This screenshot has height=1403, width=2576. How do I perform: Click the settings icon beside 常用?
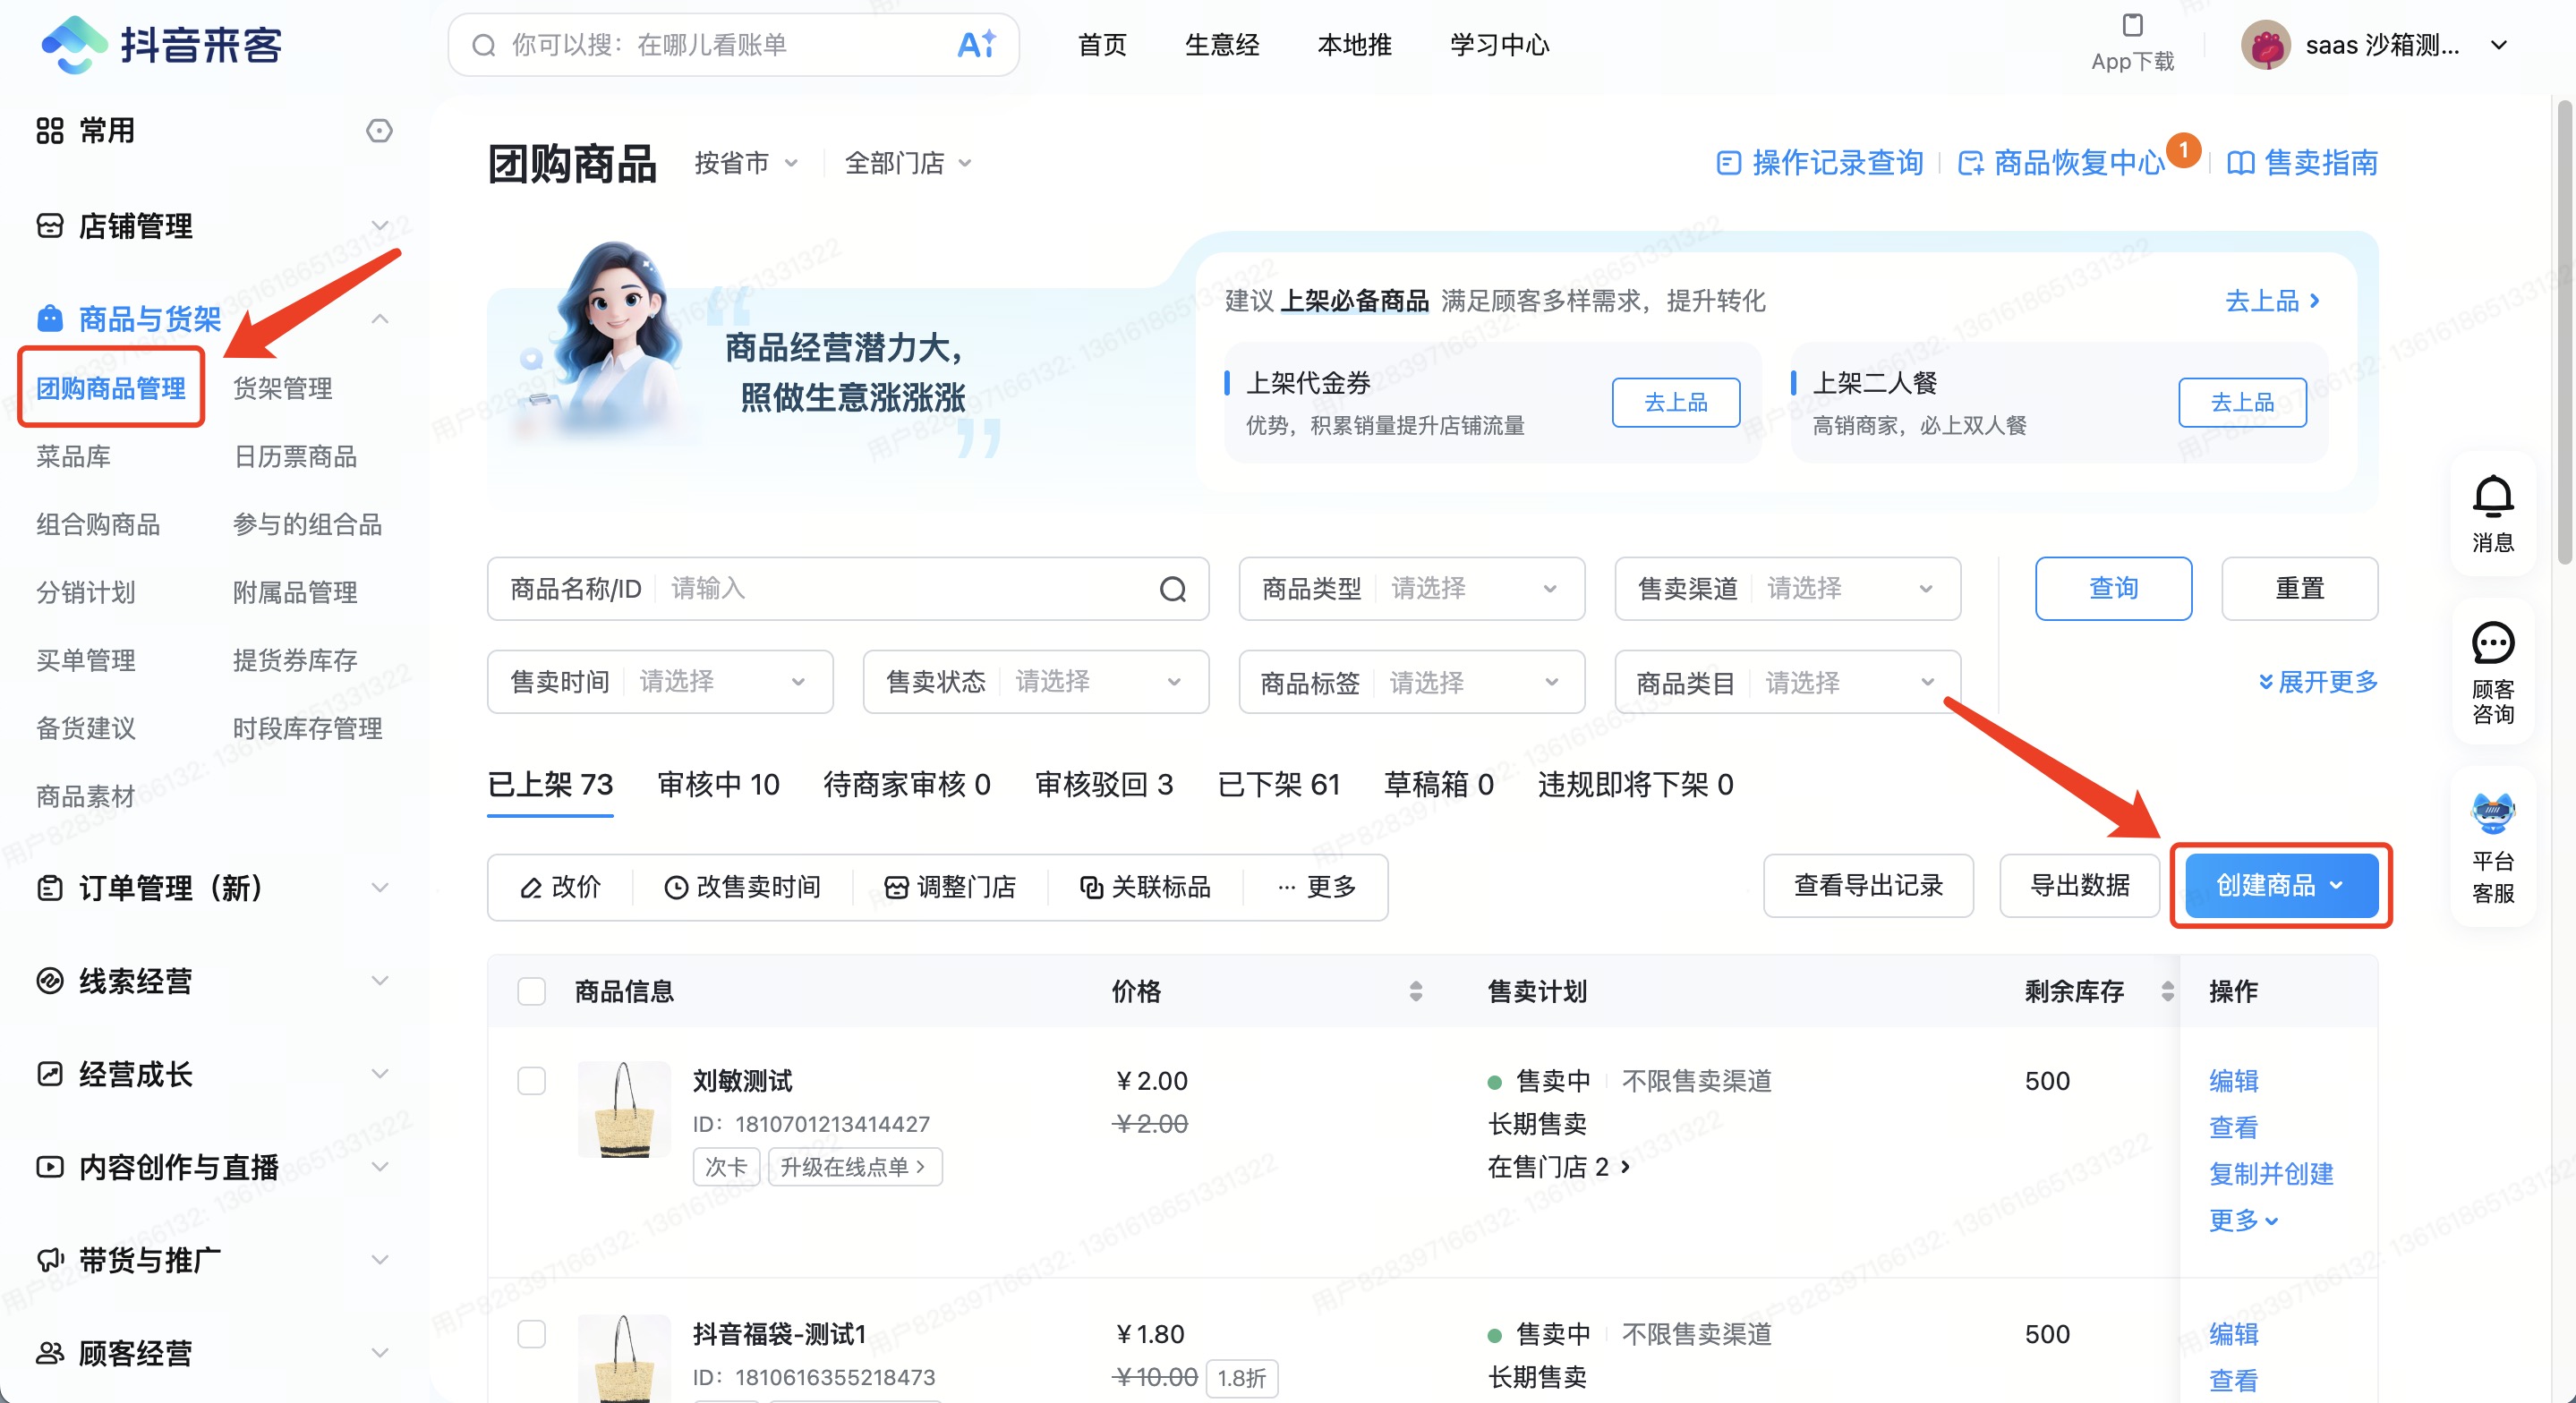[x=379, y=131]
